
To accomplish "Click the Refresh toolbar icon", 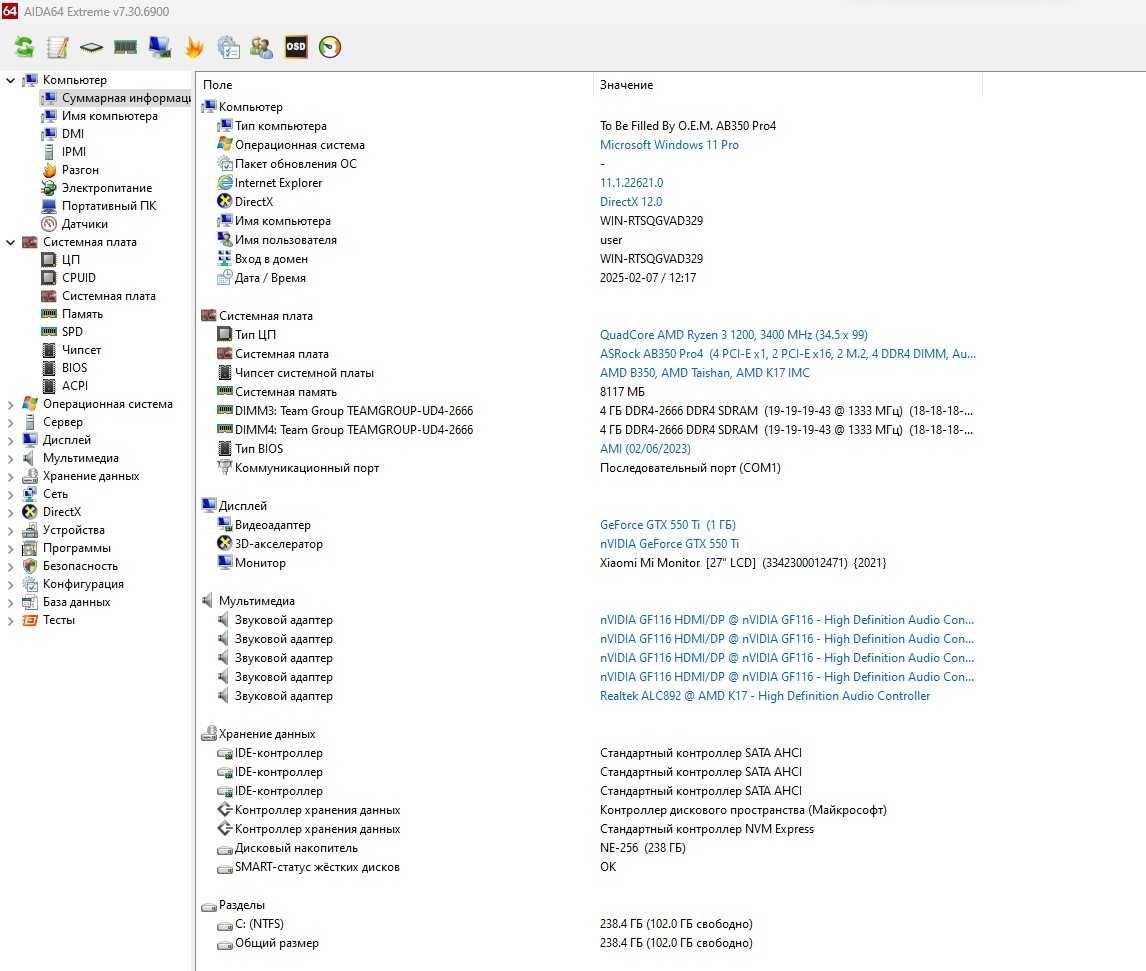I will click(x=23, y=47).
